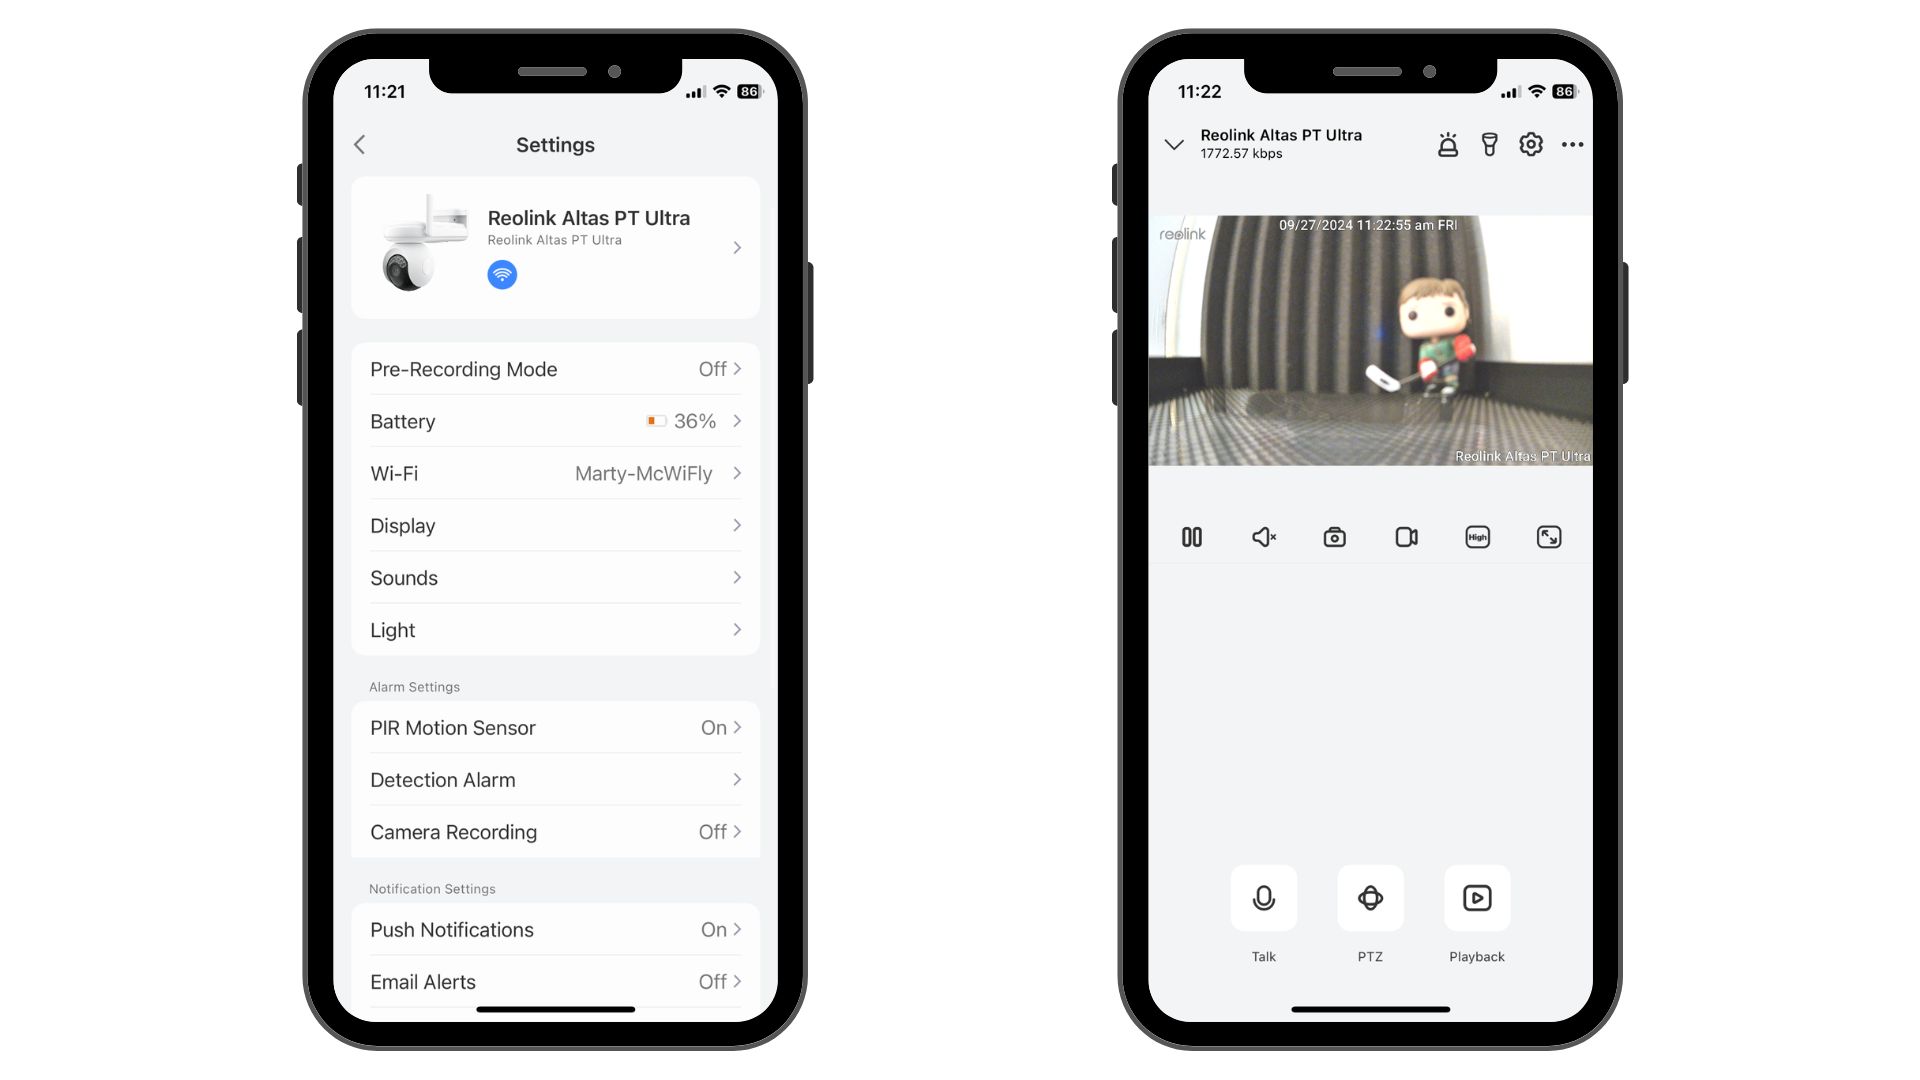
Task: Tap pause button on live feed
Action: [1192, 537]
